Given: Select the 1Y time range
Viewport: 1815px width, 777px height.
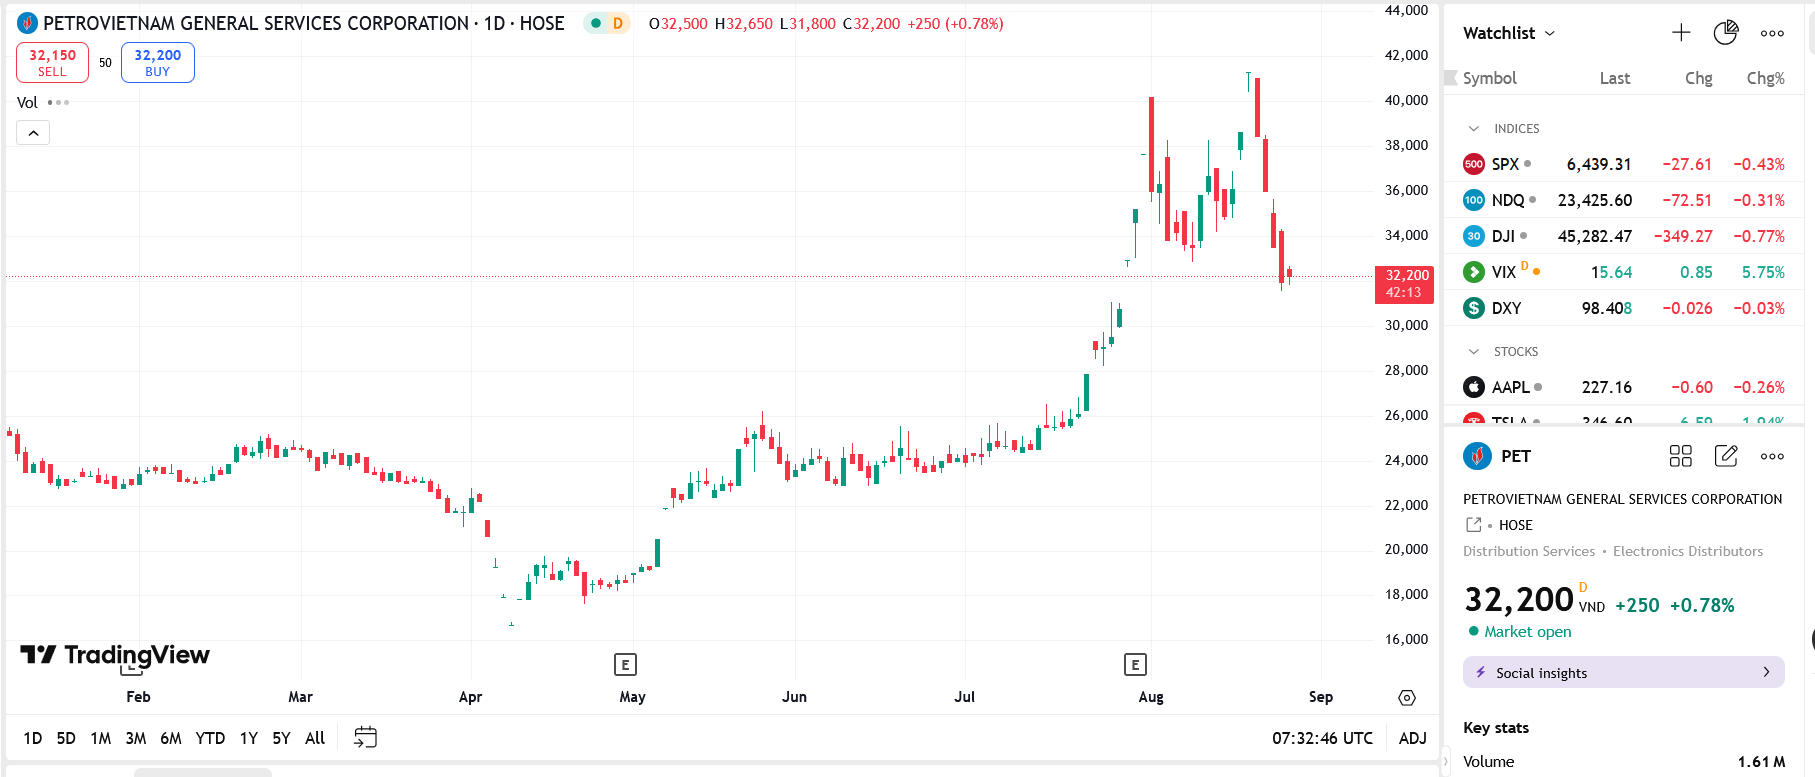Looking at the screenshot, I should tap(249, 738).
